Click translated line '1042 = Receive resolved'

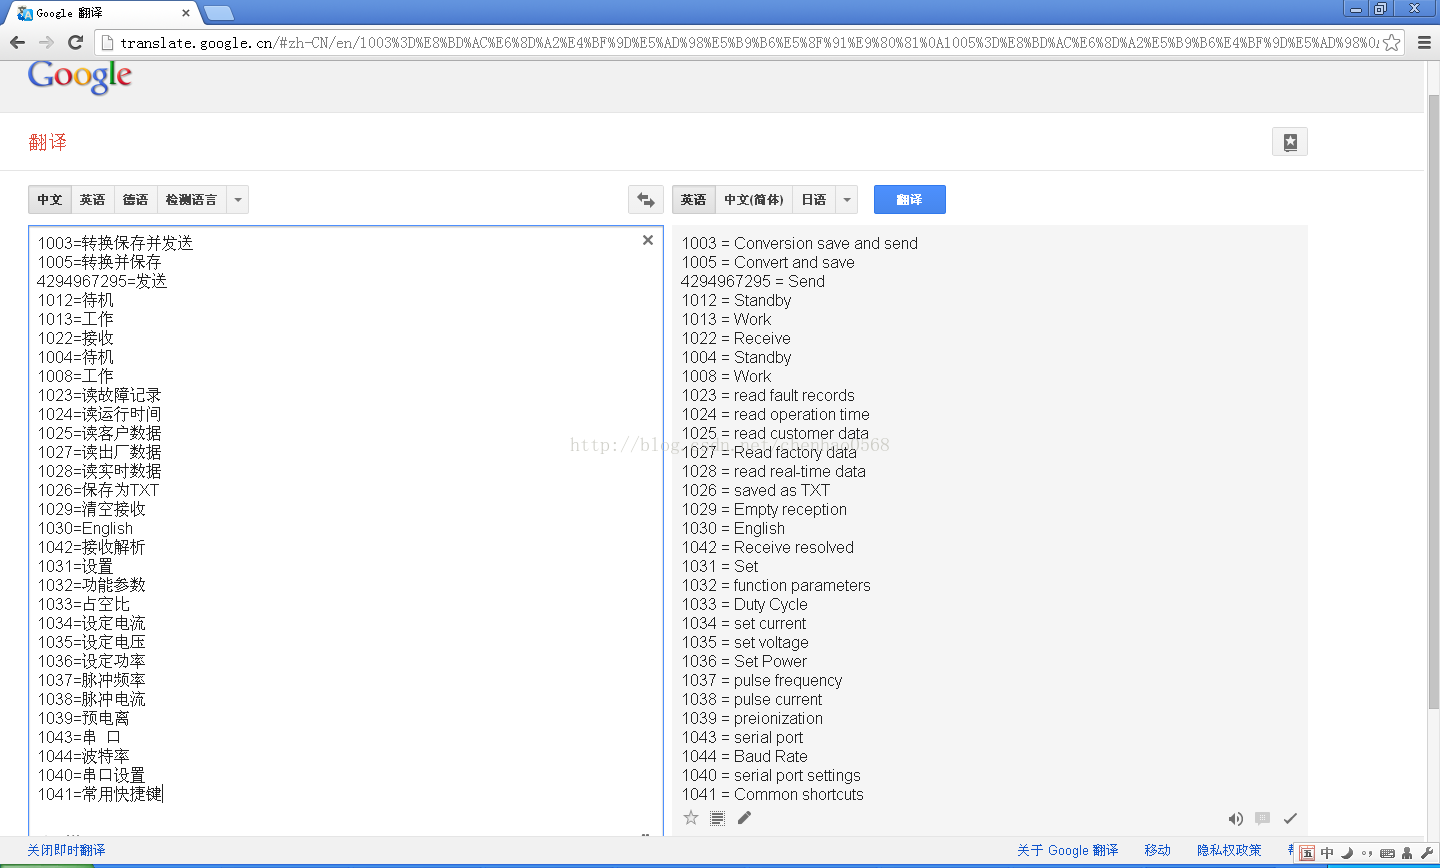click(768, 547)
